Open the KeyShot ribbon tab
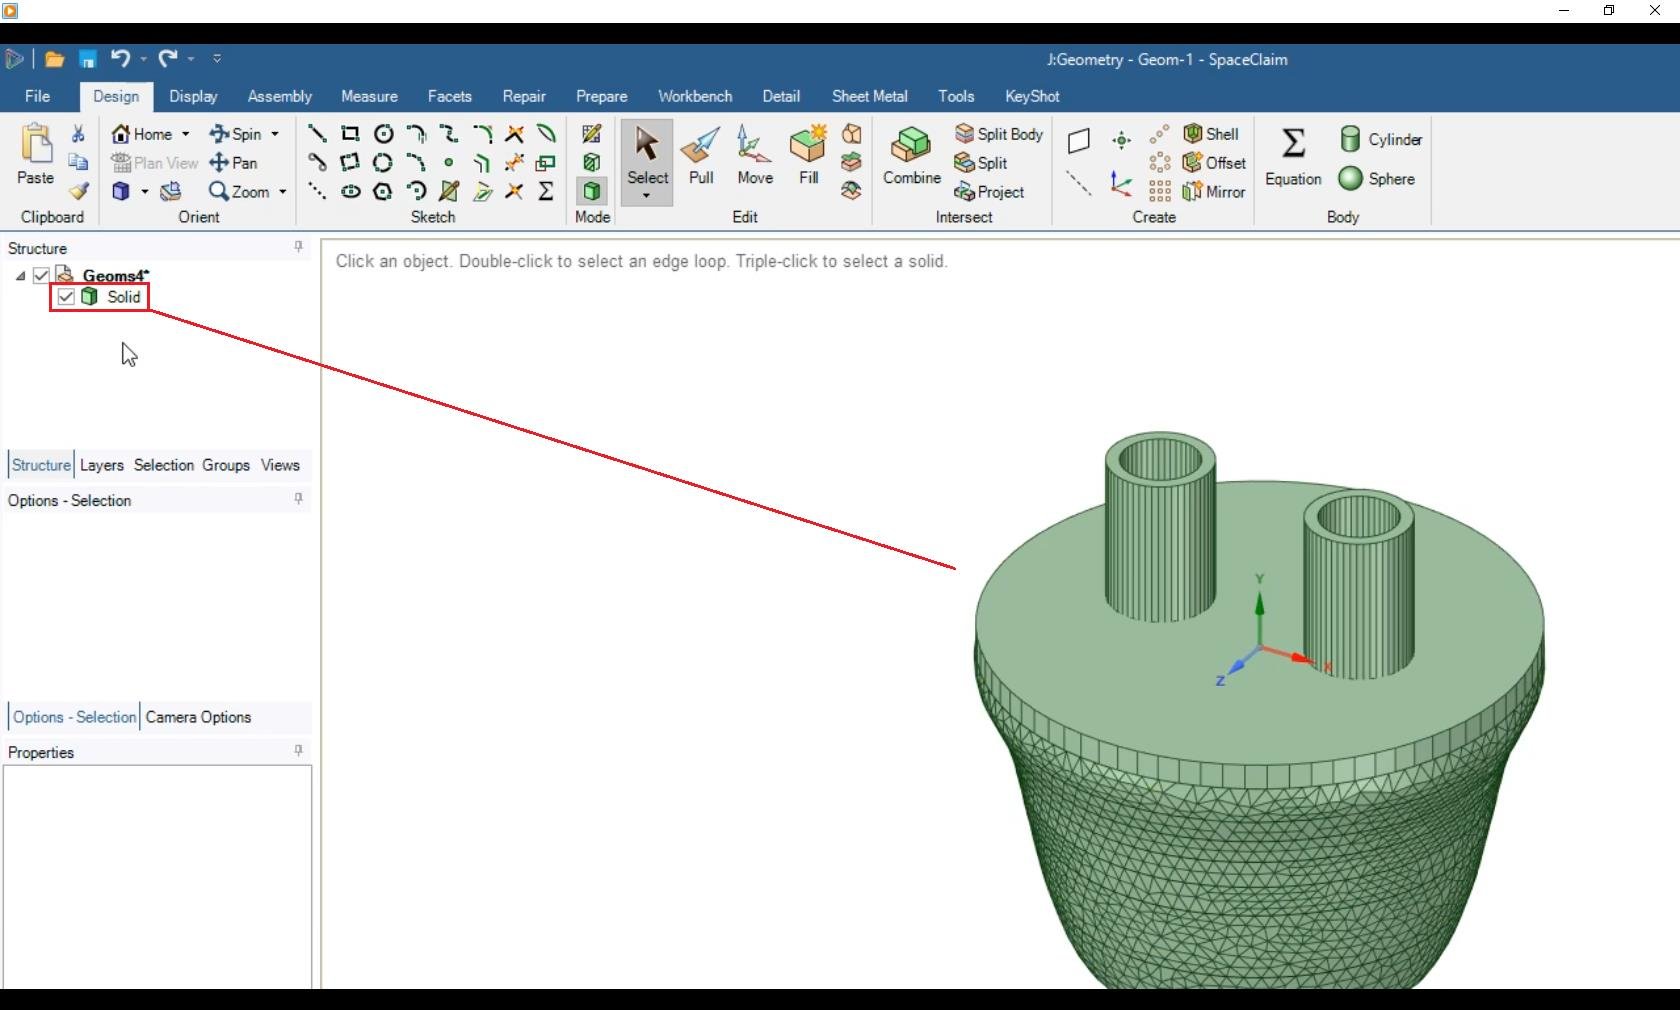This screenshot has width=1680, height=1010. [x=1032, y=96]
